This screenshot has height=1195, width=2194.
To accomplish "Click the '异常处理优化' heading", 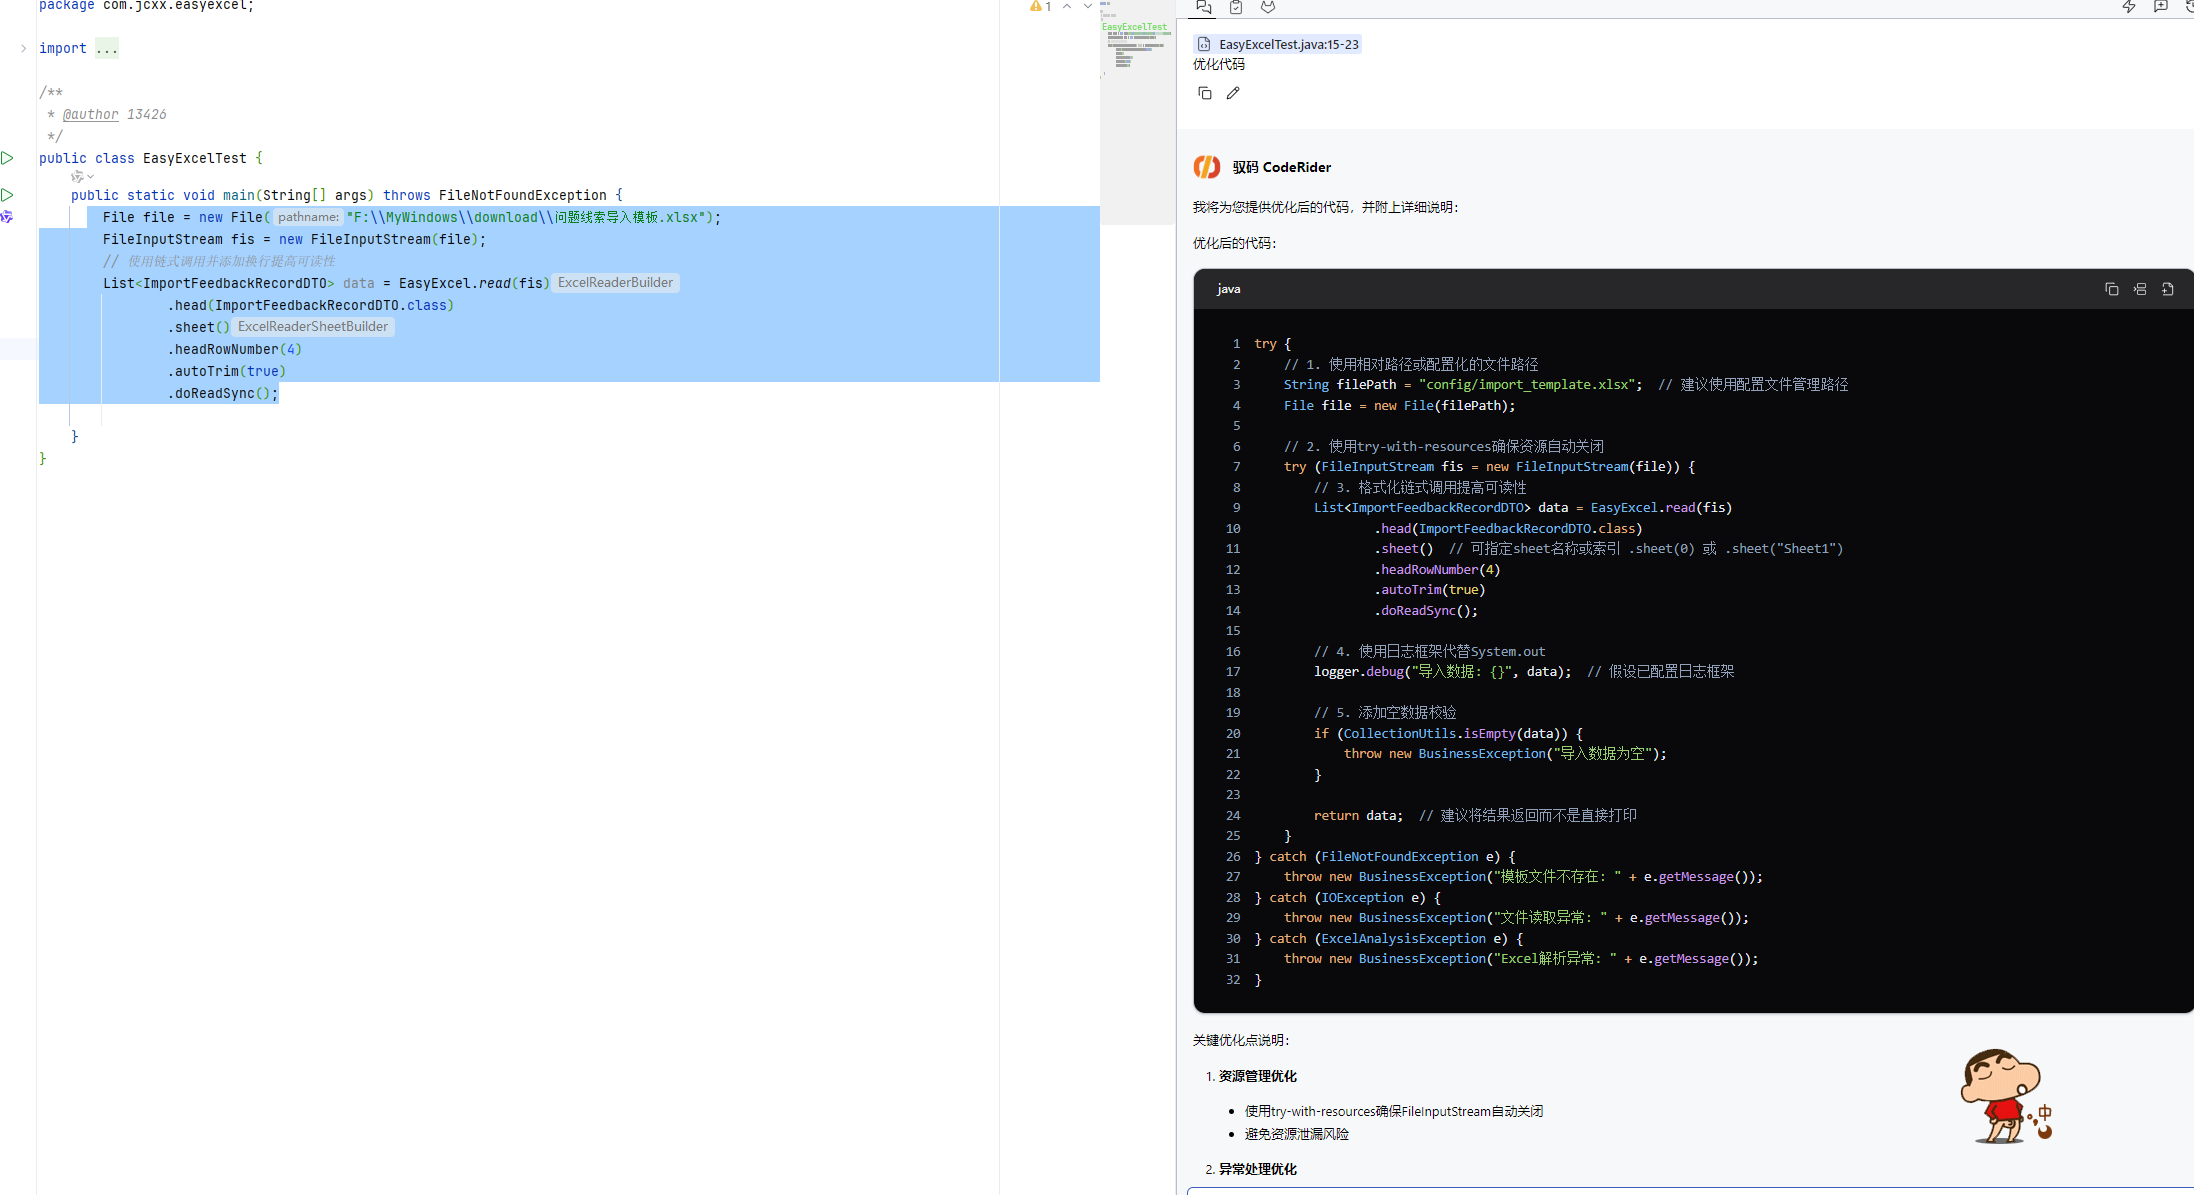I will click(1257, 1169).
